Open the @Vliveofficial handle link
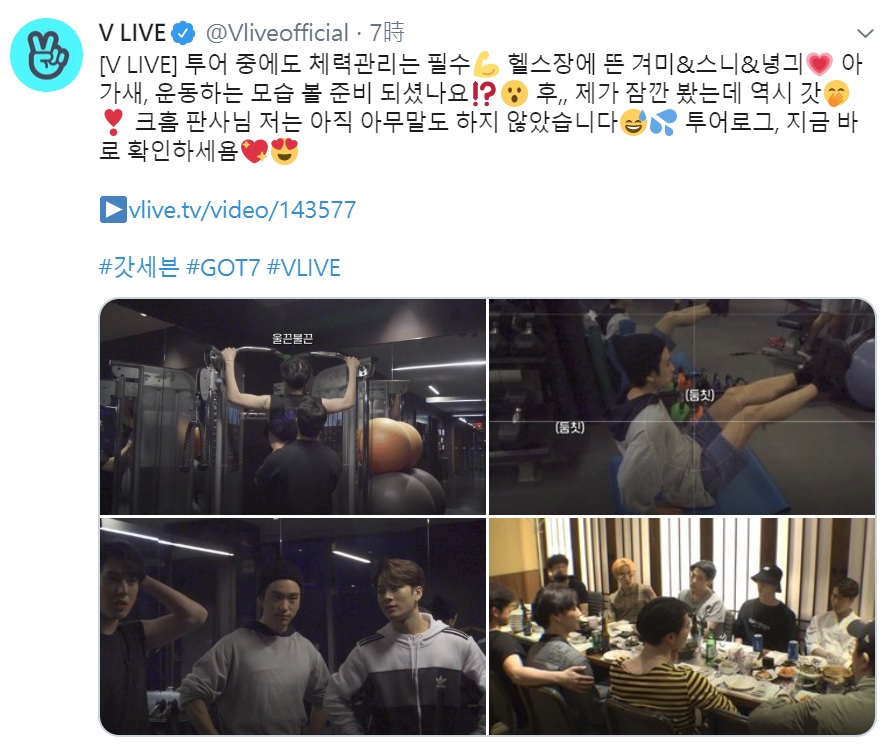This screenshot has height=744, width=887. click(277, 33)
